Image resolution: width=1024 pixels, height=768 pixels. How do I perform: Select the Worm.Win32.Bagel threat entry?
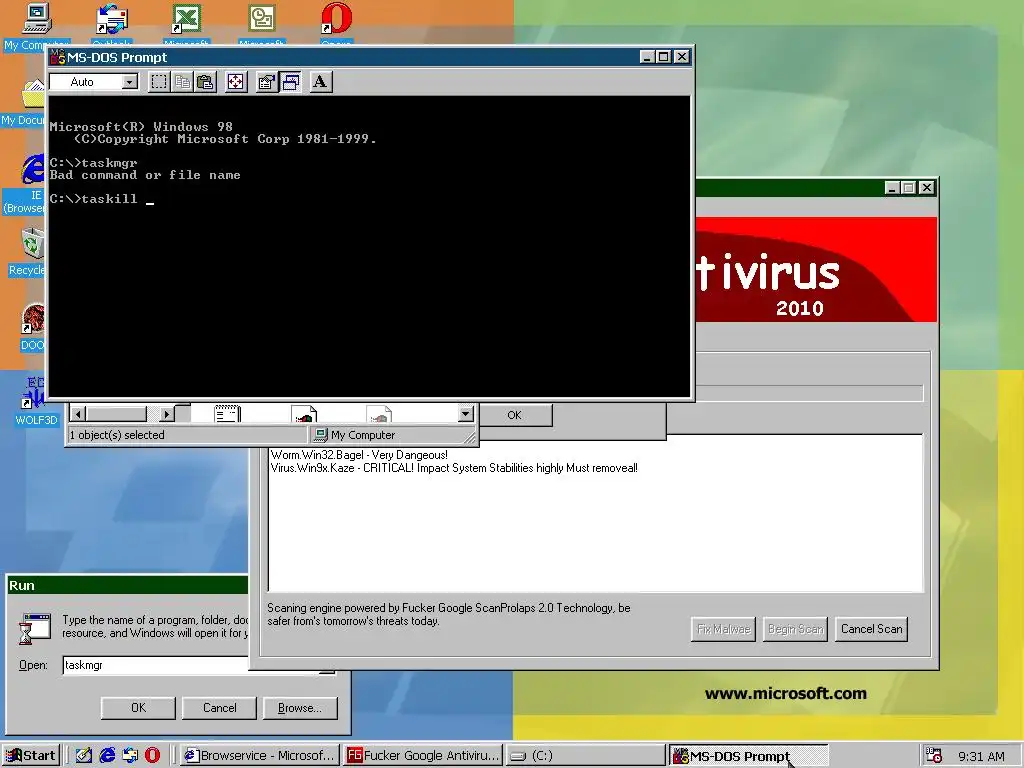point(359,455)
